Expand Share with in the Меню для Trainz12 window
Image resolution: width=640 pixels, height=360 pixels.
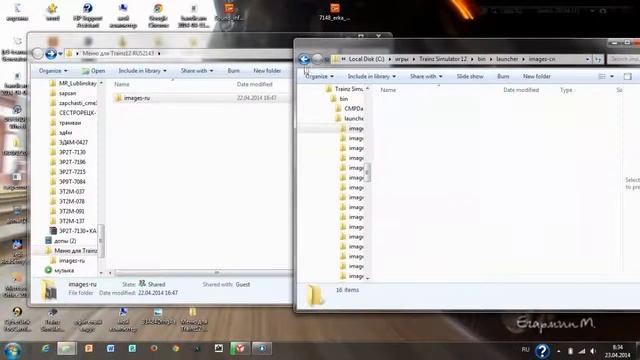coord(197,71)
